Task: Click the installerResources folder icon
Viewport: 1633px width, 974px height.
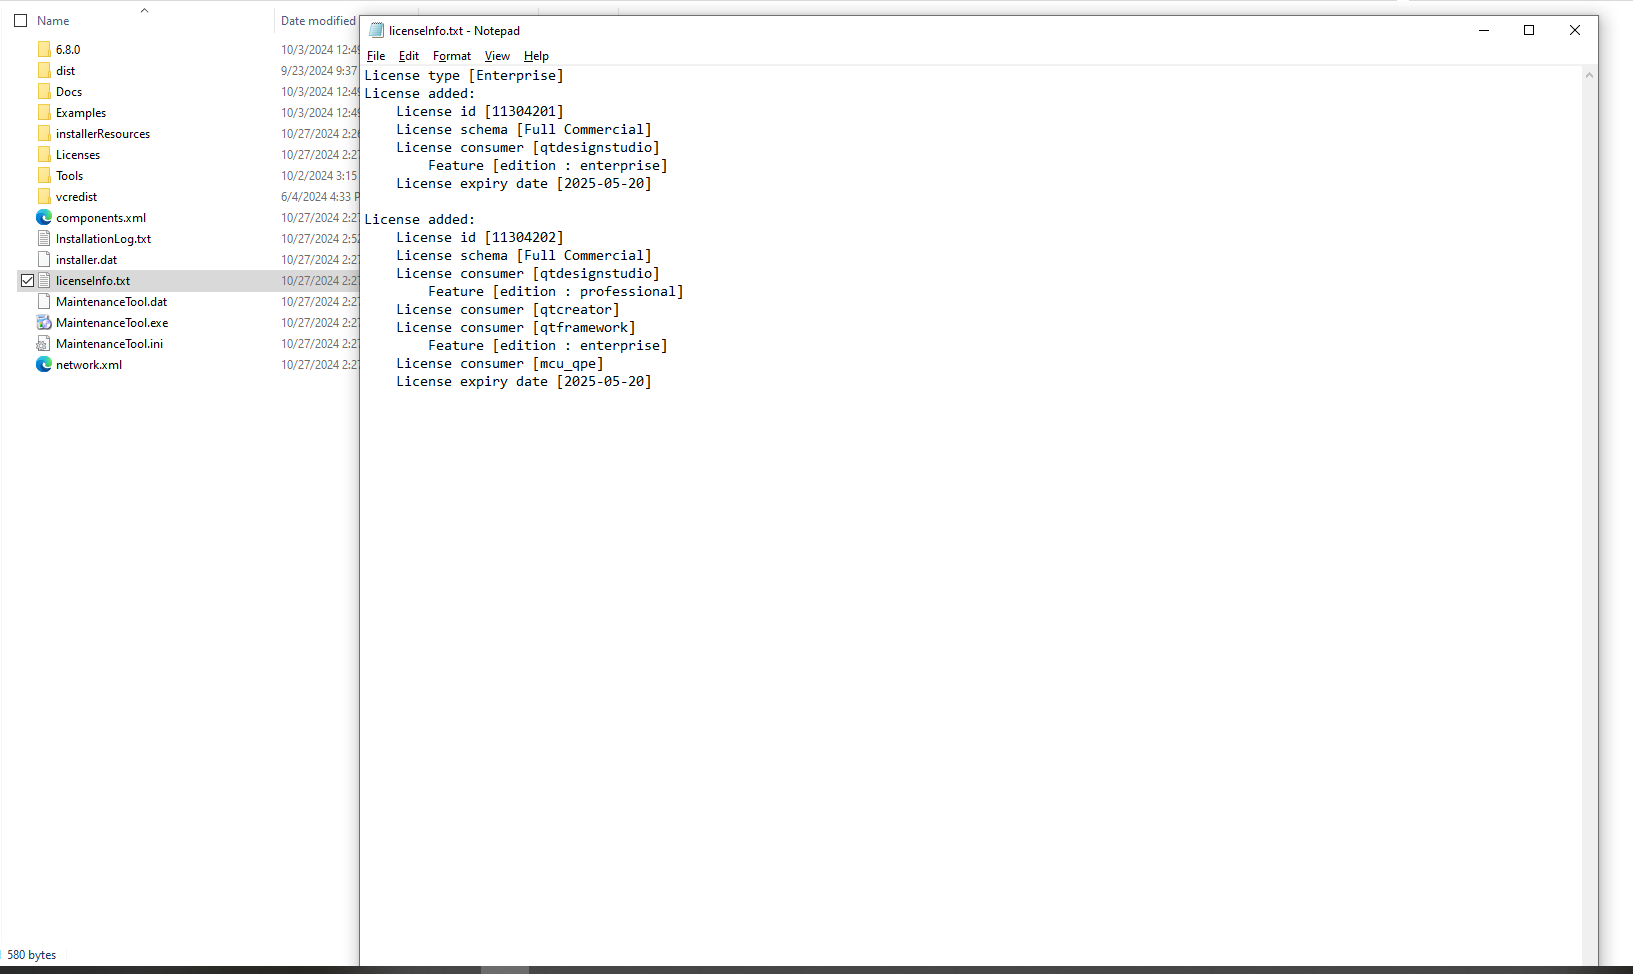Action: click(x=44, y=133)
